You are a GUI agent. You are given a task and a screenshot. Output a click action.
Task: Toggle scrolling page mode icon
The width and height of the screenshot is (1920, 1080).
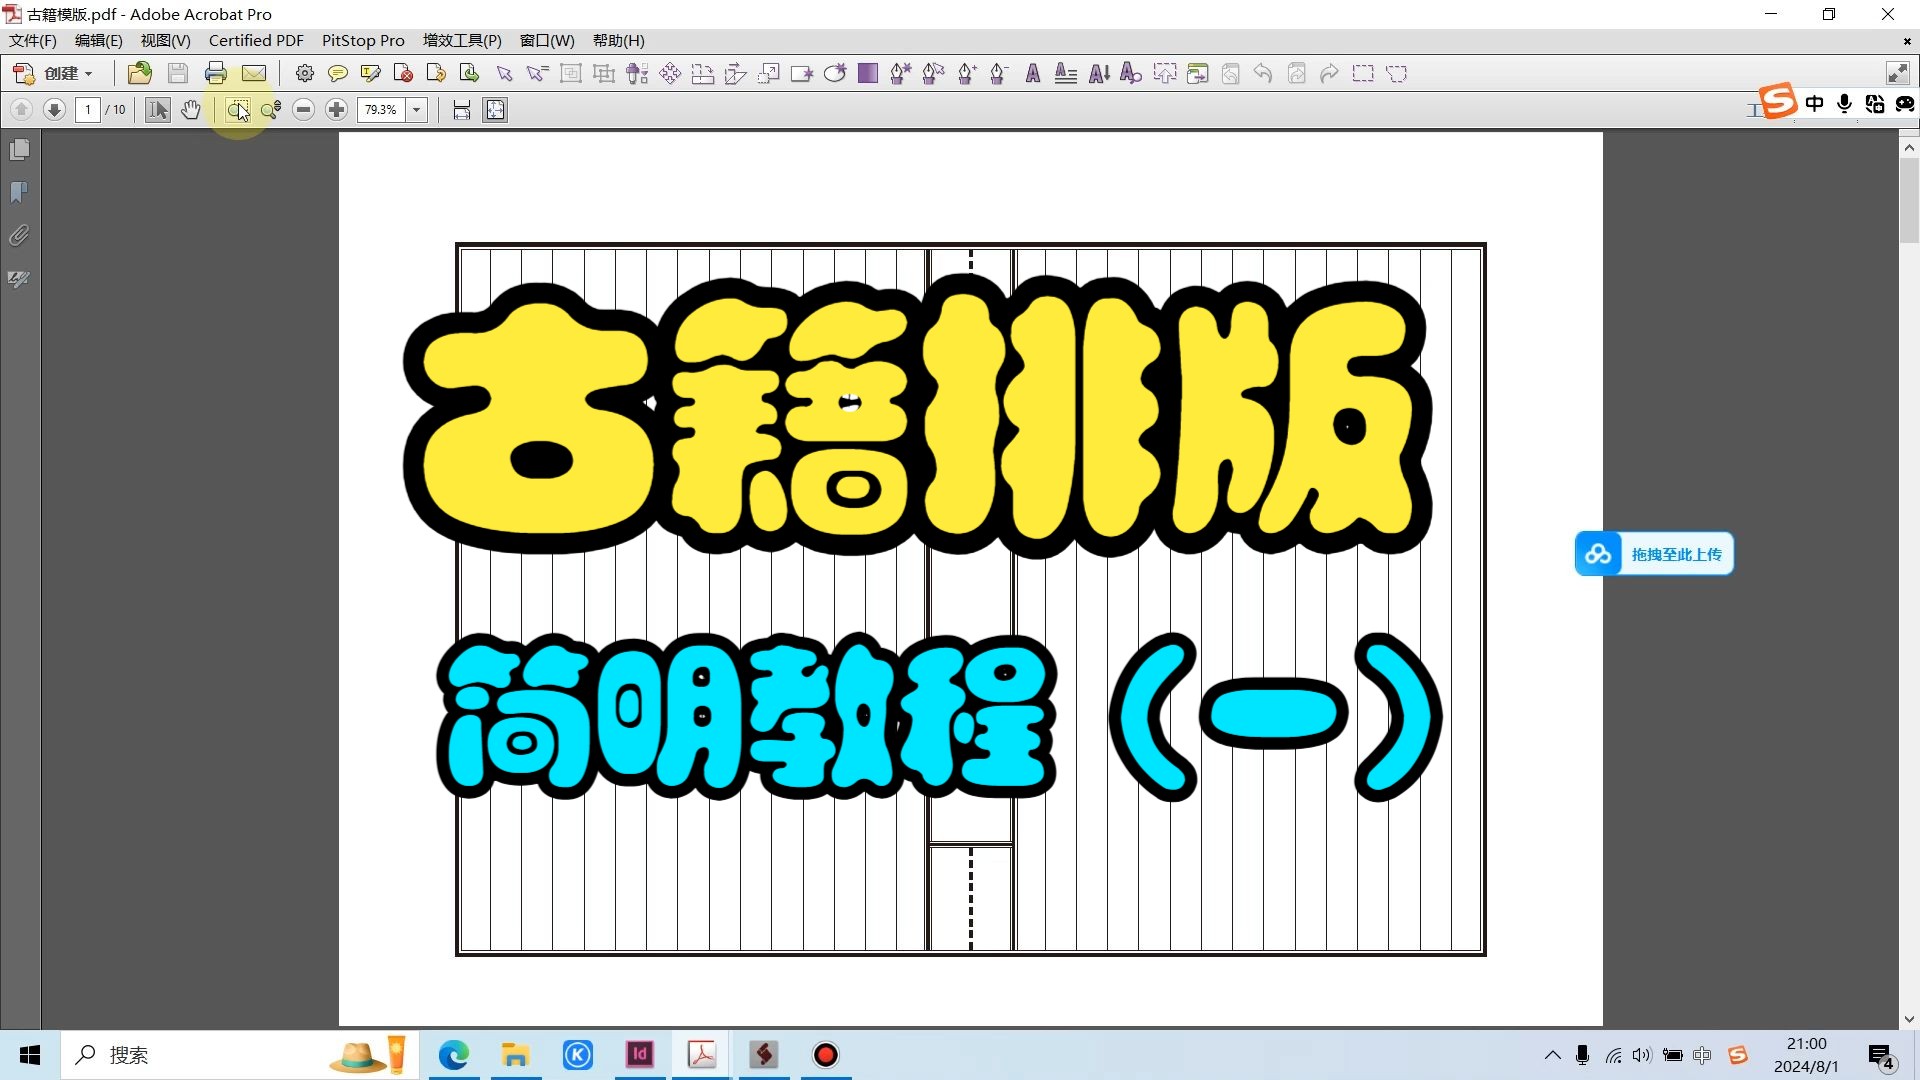point(461,109)
